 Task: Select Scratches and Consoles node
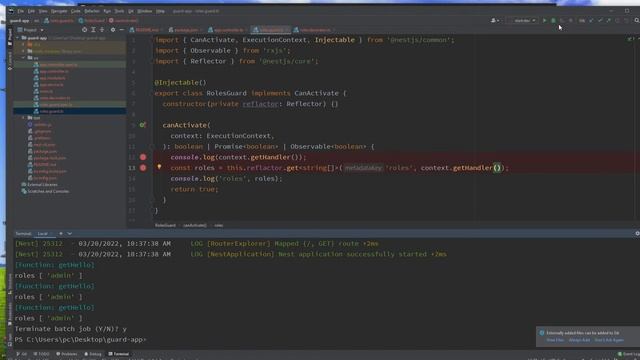click(x=48, y=191)
